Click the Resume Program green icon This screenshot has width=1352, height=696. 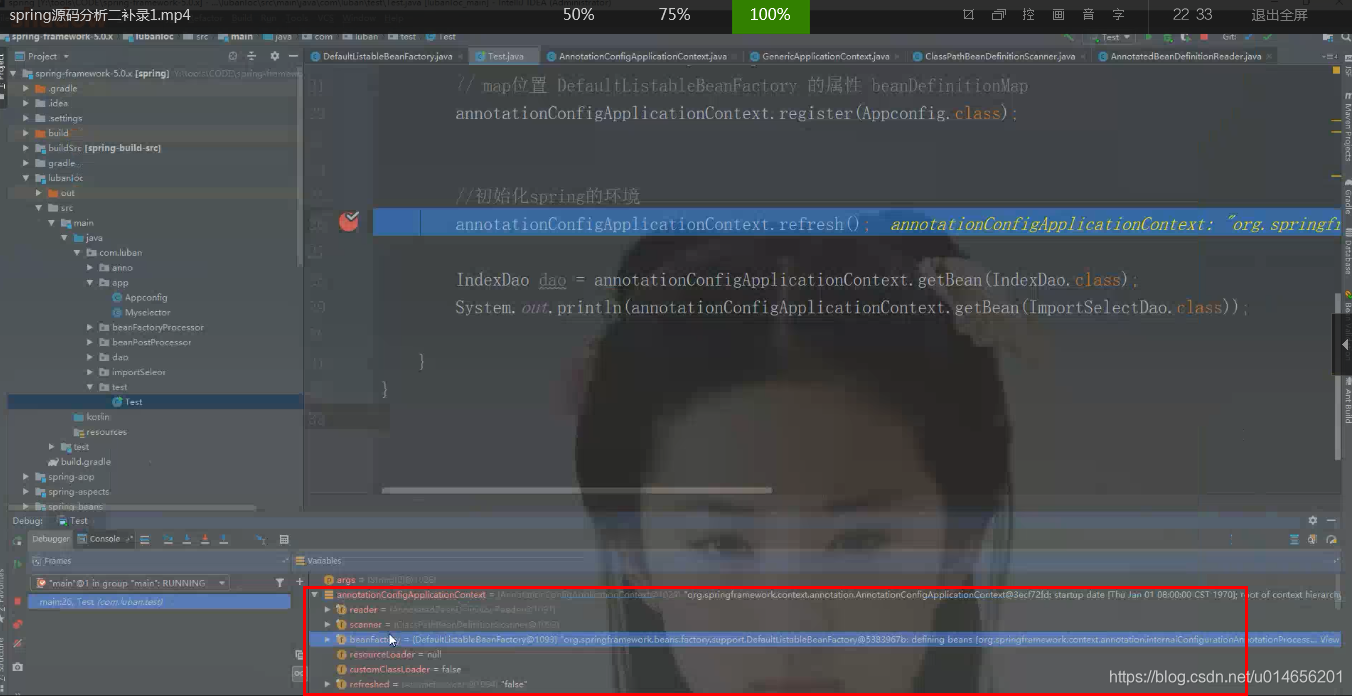click(x=17, y=563)
